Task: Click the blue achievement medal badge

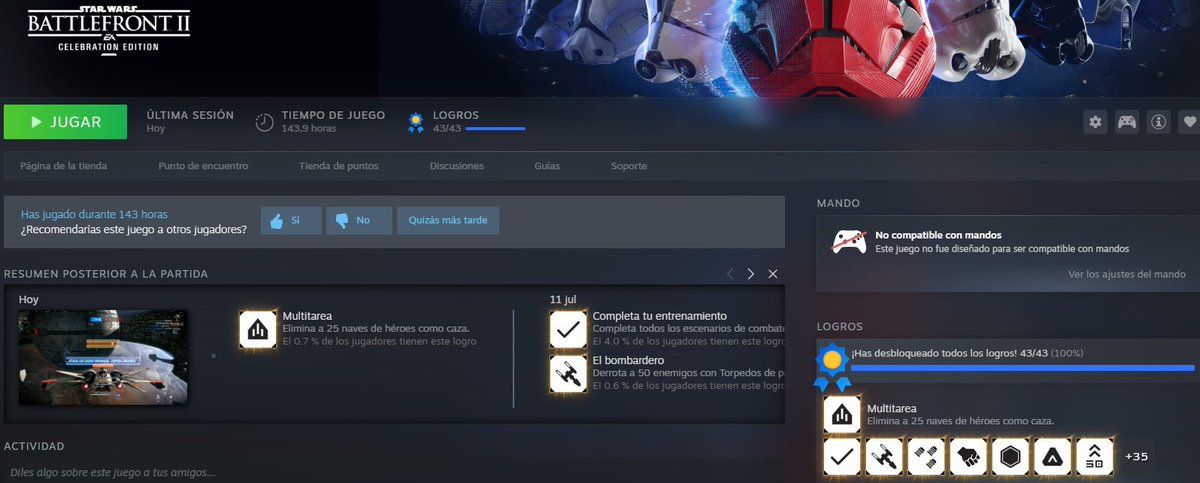Action: point(831,367)
